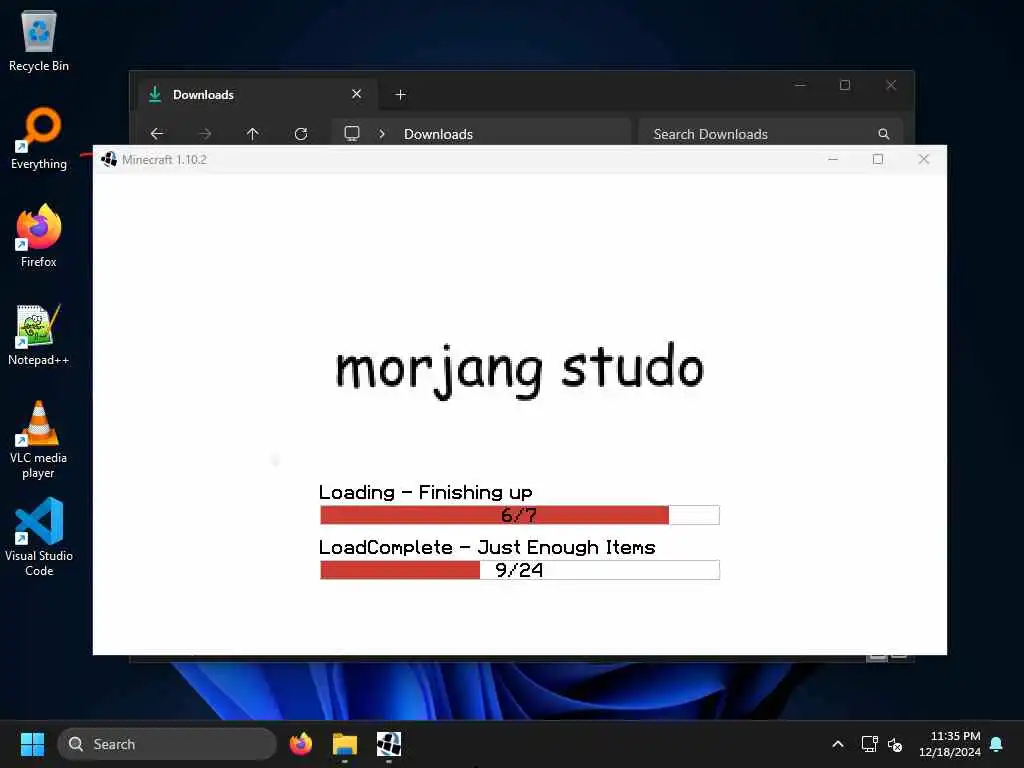Click the Downloads breadcrumb in address bar

(x=438, y=134)
